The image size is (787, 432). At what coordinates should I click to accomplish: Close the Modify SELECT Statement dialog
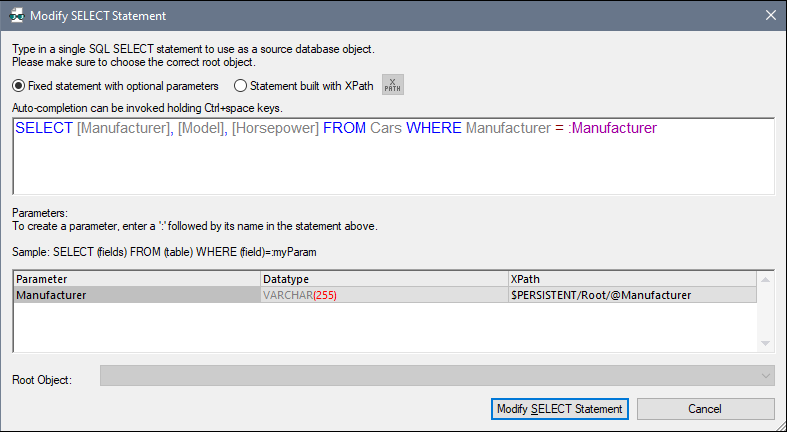tap(770, 16)
